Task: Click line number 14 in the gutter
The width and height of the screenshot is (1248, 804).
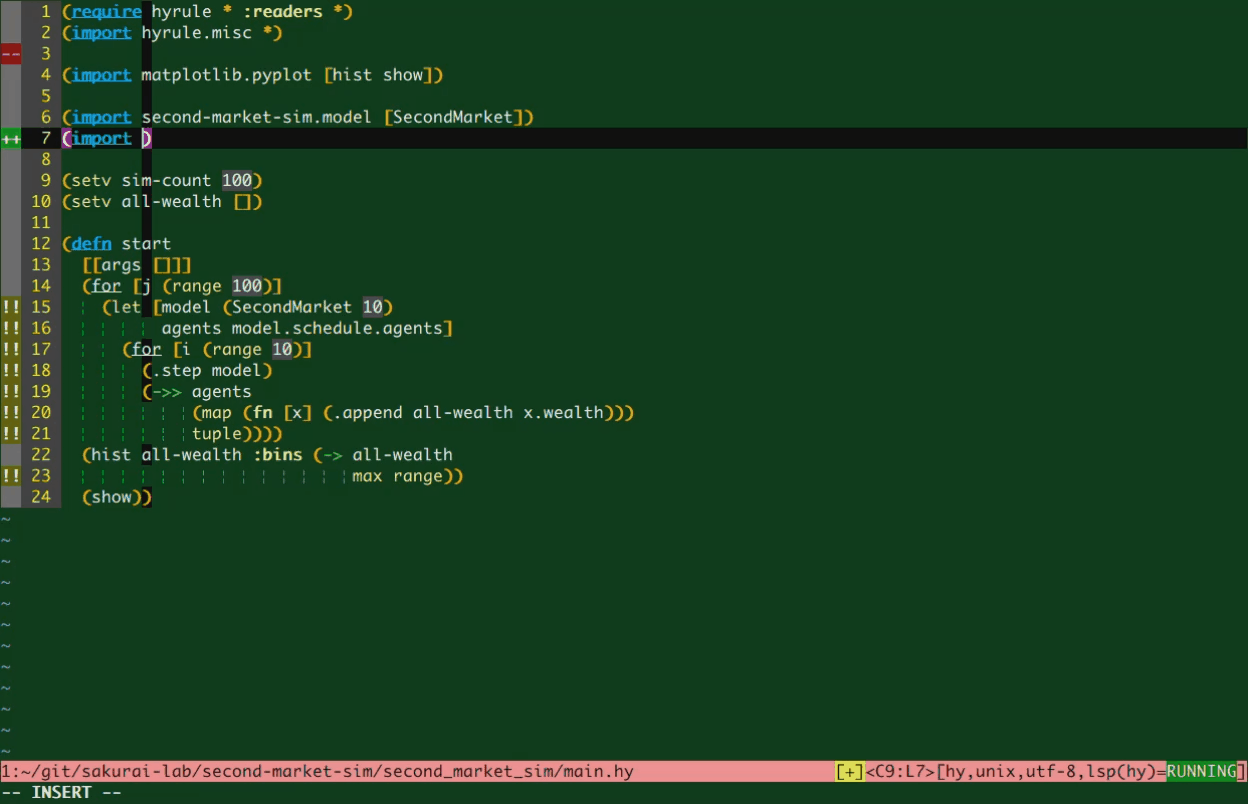Action: click(x=41, y=285)
